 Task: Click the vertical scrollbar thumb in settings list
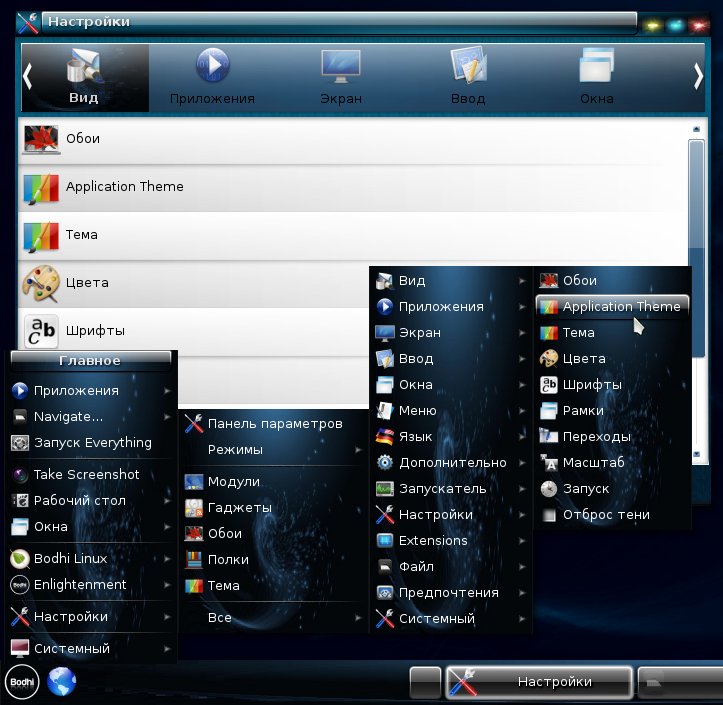coord(696,248)
